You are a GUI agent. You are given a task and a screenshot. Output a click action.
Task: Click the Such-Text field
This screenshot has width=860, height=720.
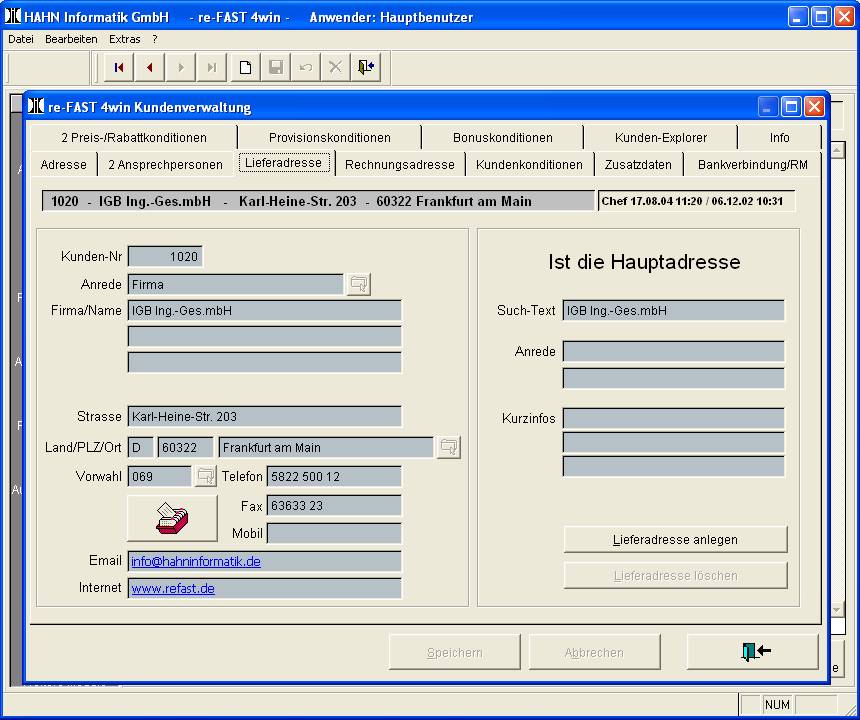(674, 310)
